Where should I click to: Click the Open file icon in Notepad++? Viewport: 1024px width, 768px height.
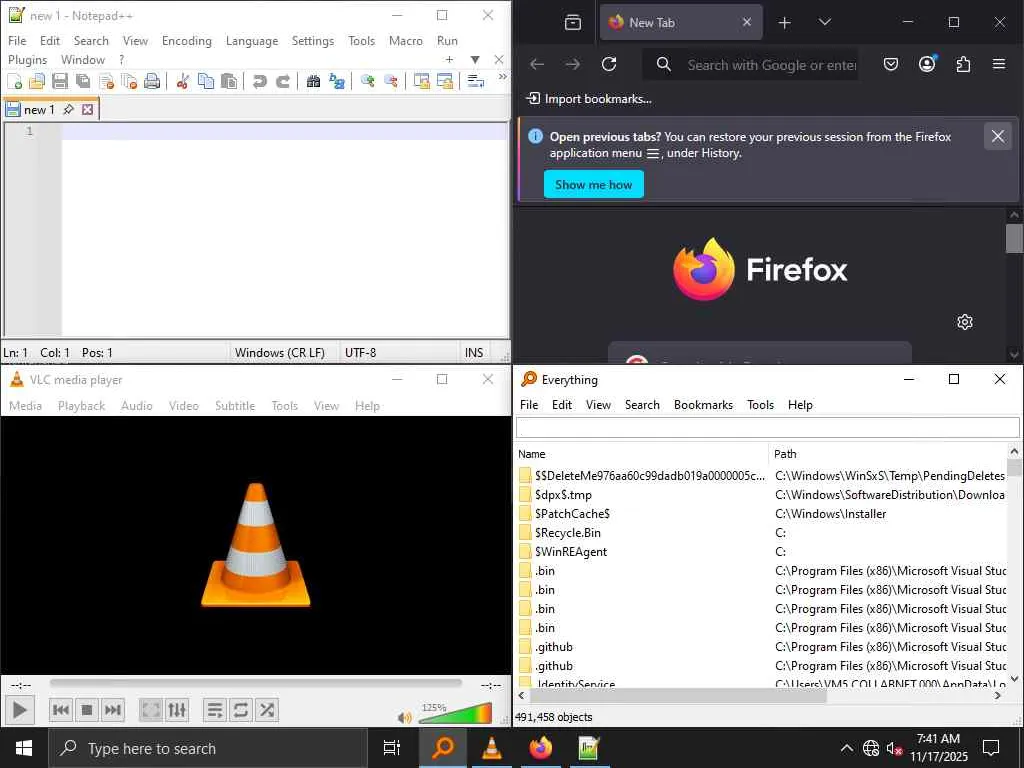[37, 81]
